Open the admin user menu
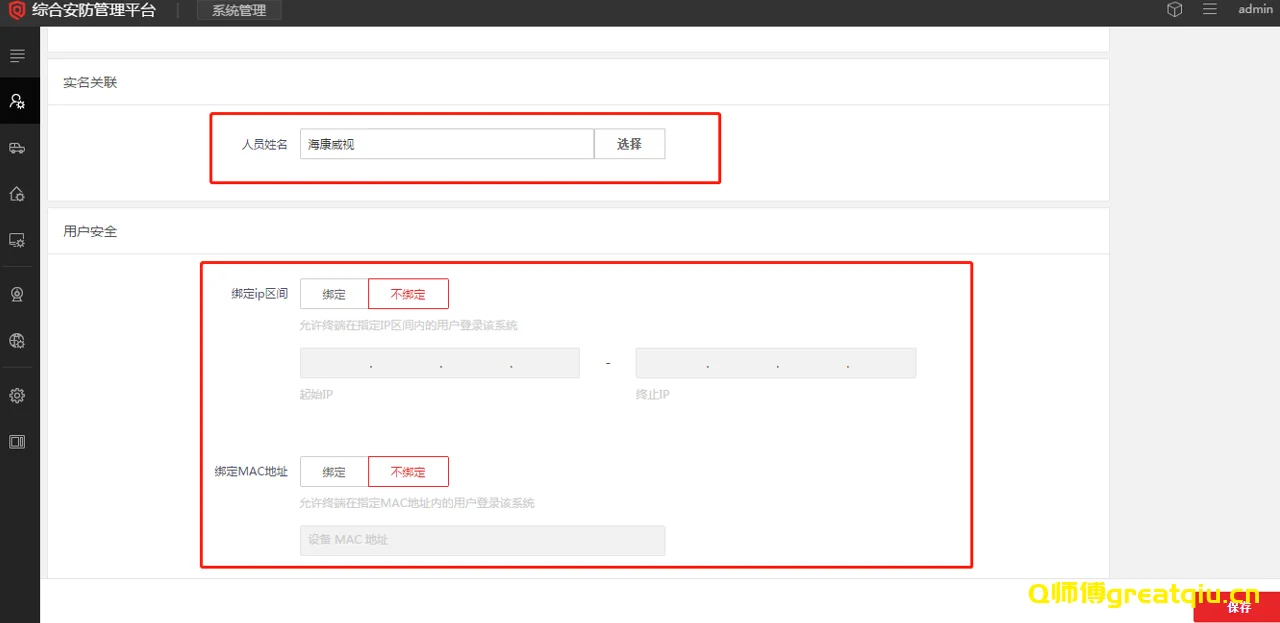The image size is (1280, 623). click(1255, 10)
